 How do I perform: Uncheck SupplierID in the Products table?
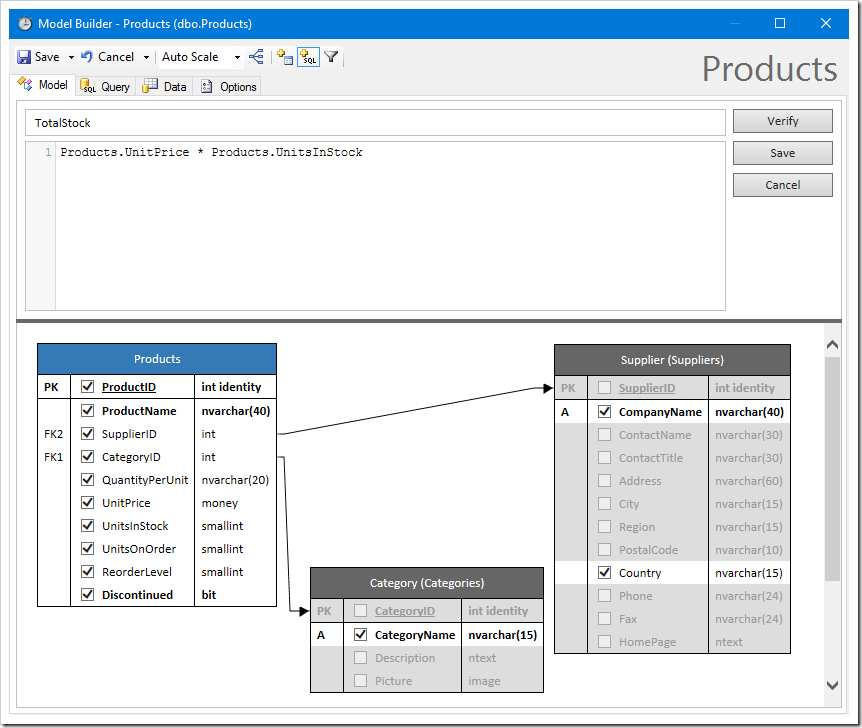tap(87, 433)
